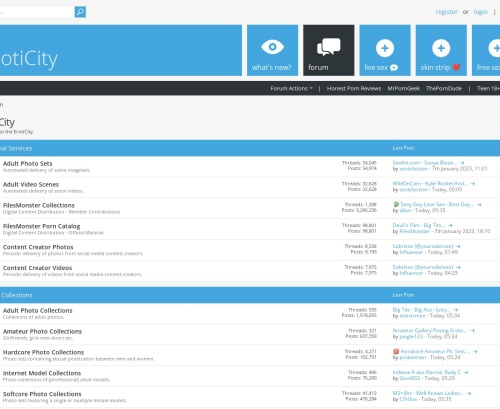This screenshot has height=409, width=500.
Task: Open the Content Creator Photos forum
Action: (x=38, y=247)
